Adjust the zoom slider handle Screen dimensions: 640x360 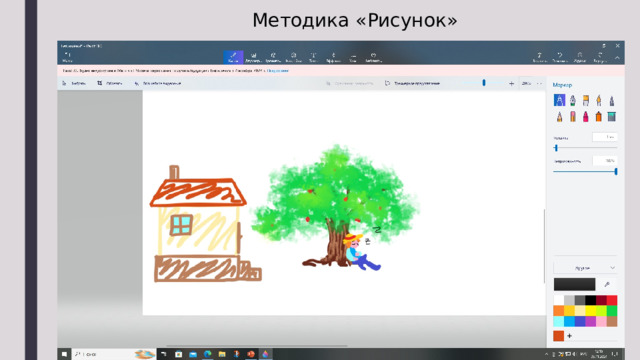tap(484, 83)
